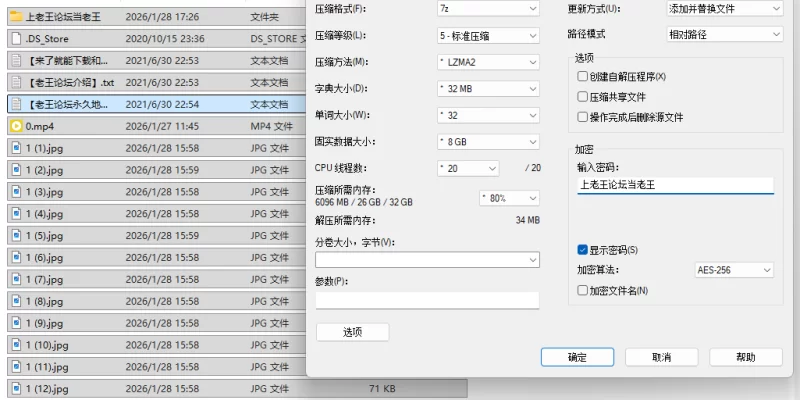
Task: Click the MP4 文件 type cell
Action: coord(271,126)
